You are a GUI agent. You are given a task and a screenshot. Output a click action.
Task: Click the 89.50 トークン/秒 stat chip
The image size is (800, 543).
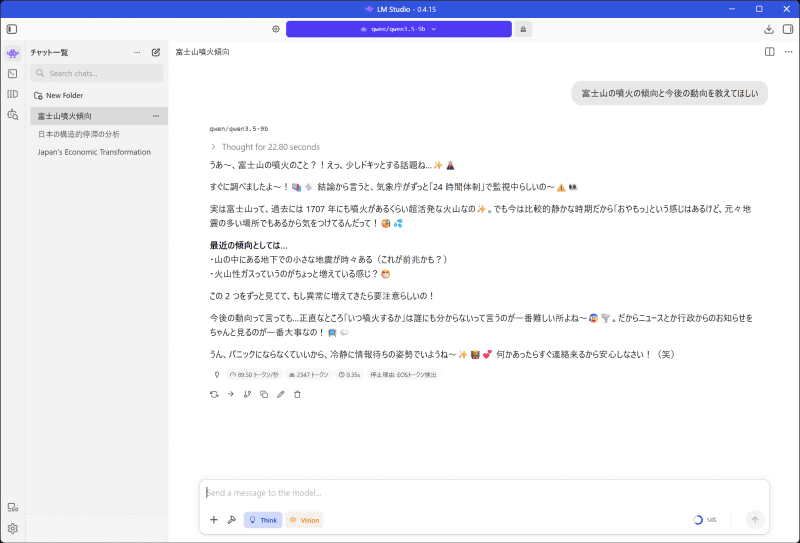(x=254, y=375)
